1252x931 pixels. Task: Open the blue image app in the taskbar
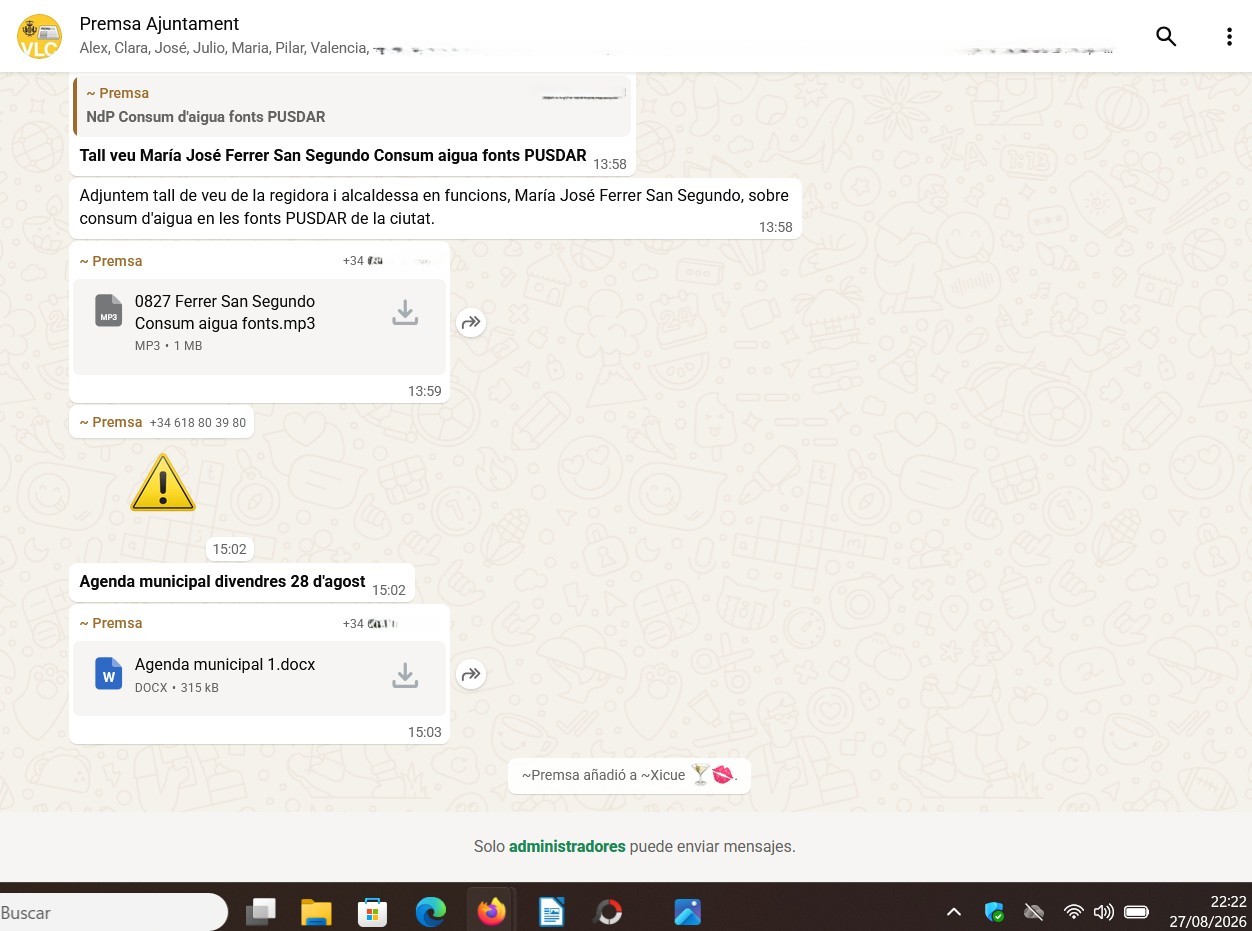(687, 912)
